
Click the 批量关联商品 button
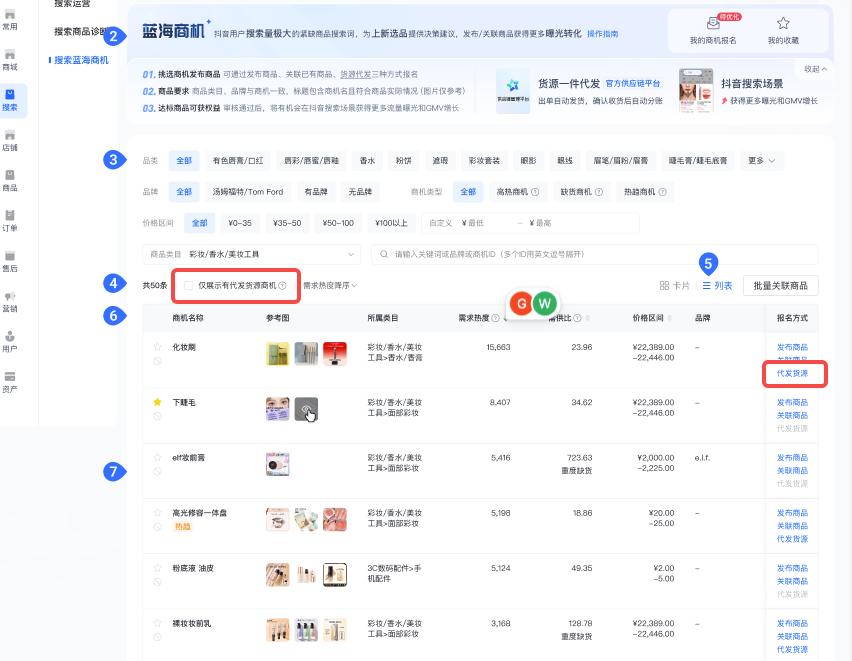click(x=780, y=284)
